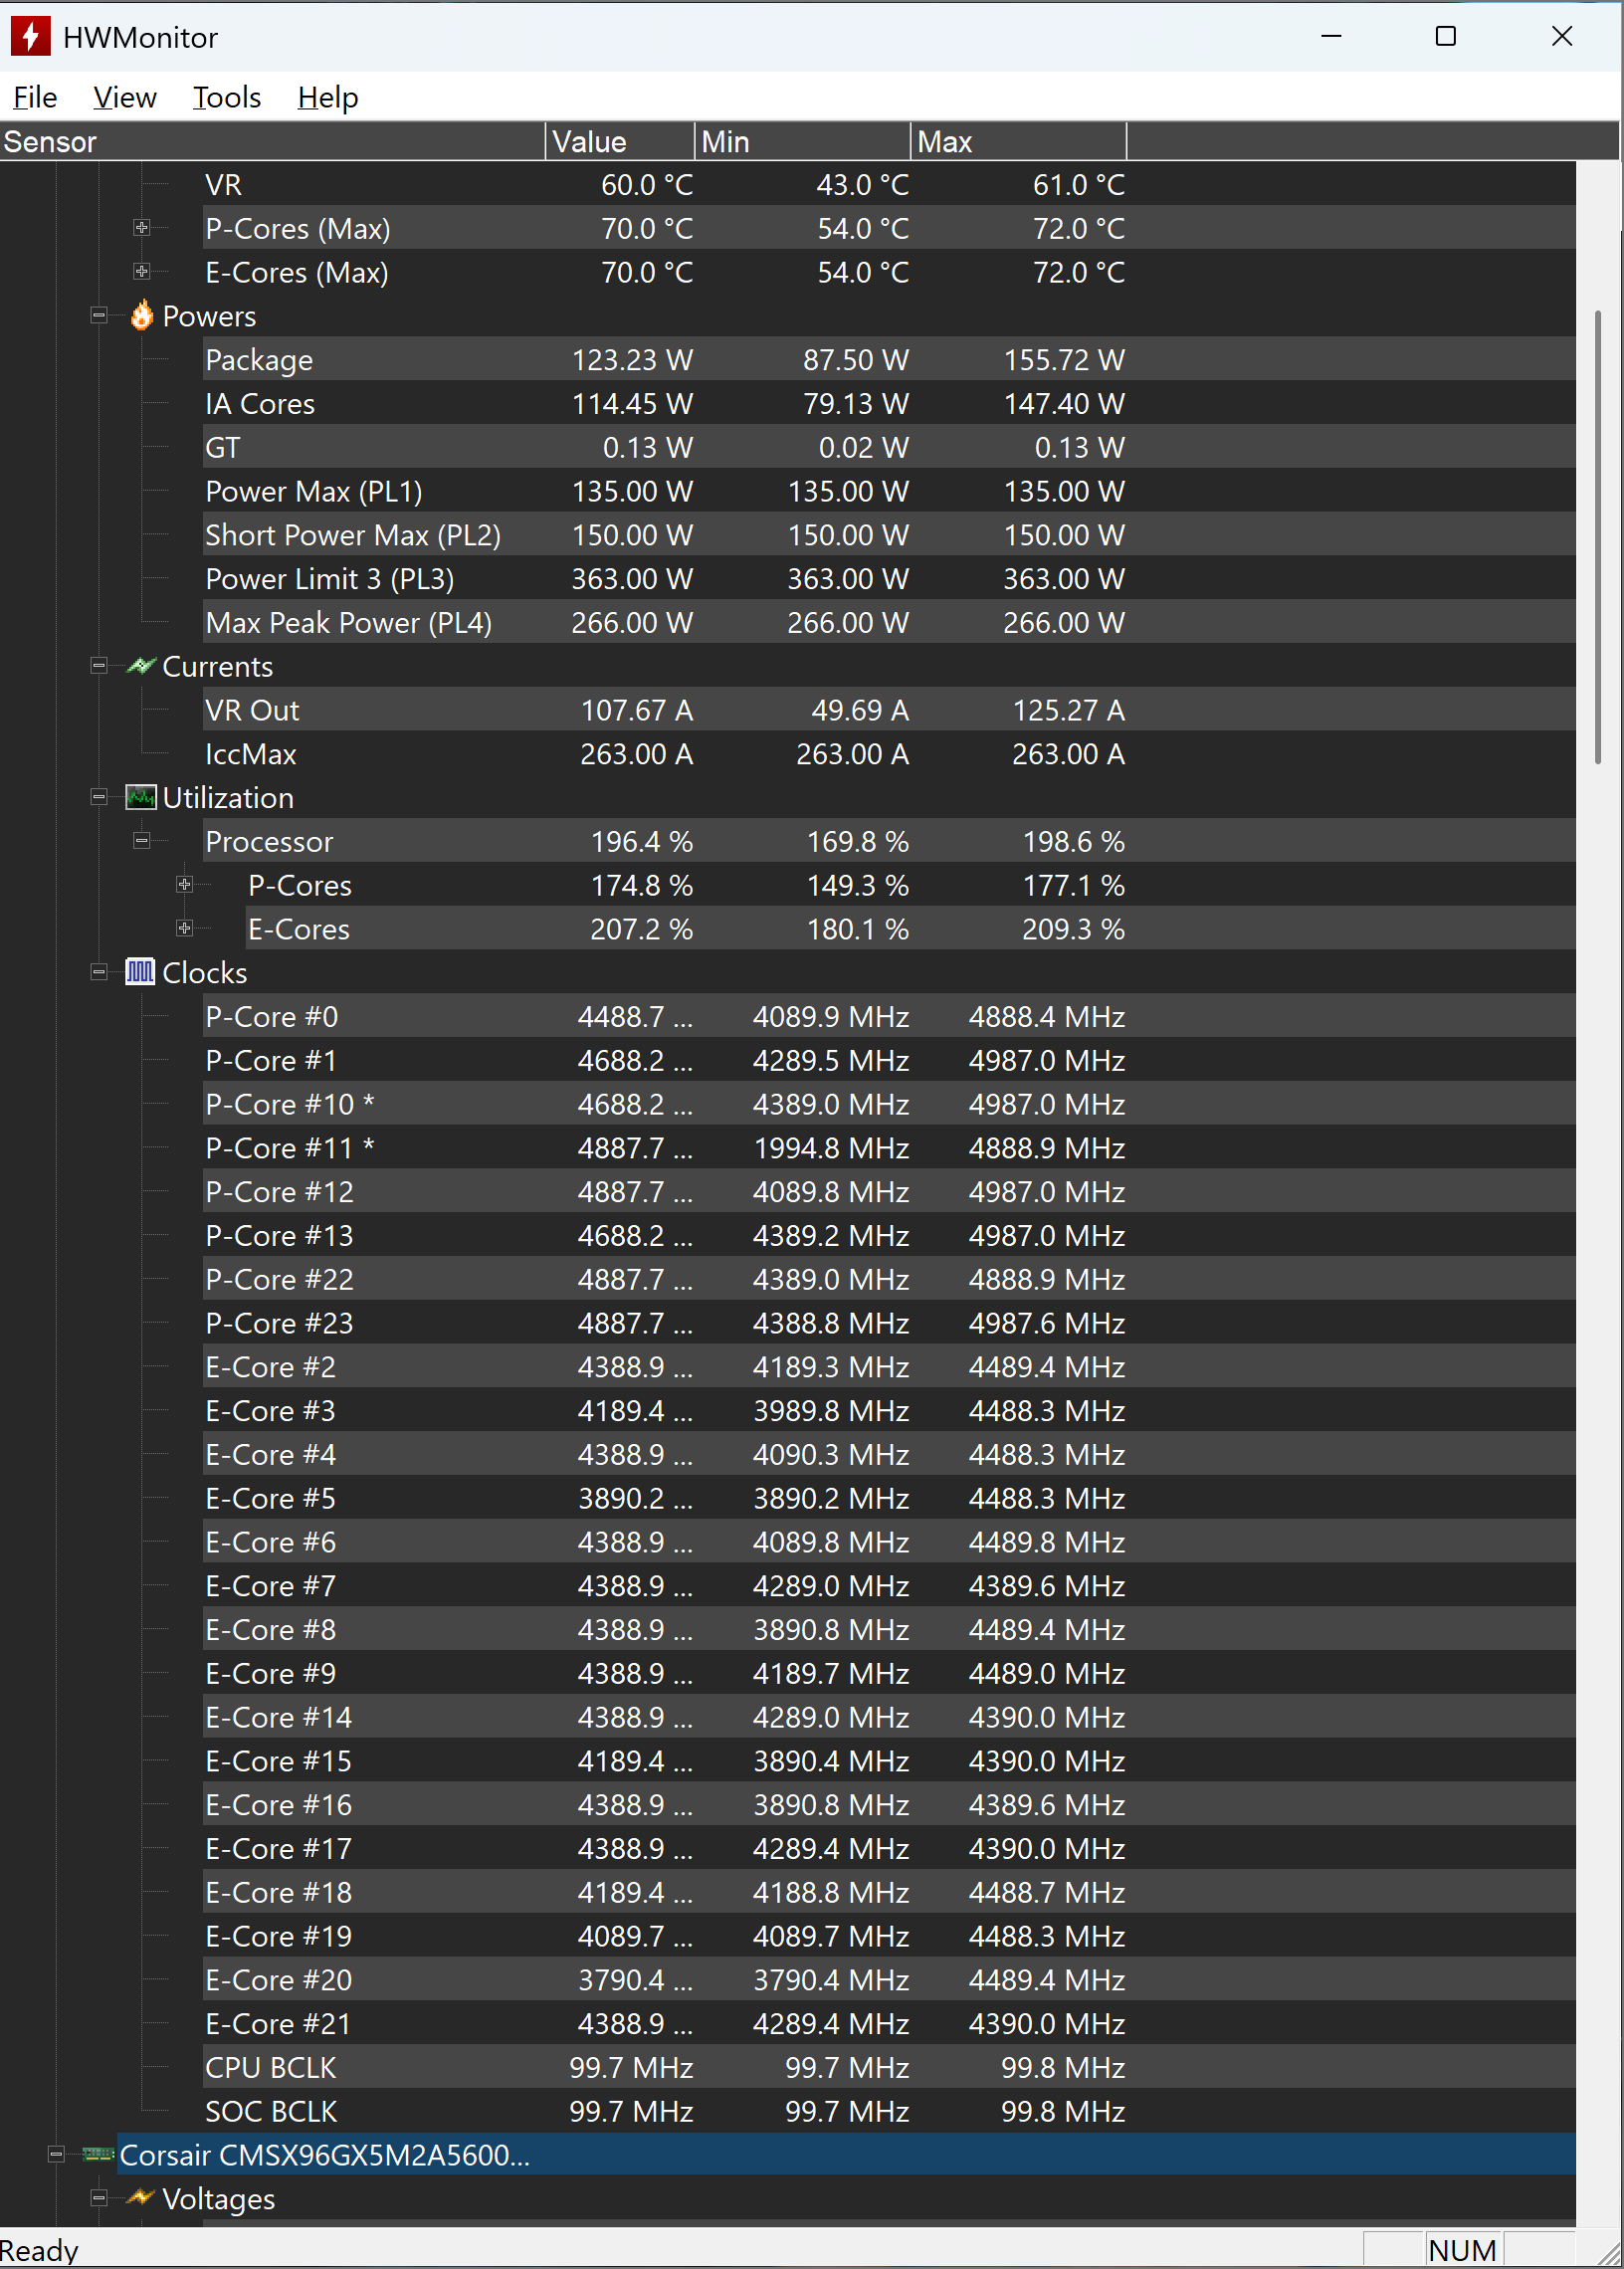Click the Clocks waveform icon
This screenshot has height=2269, width=1624.
141,972
